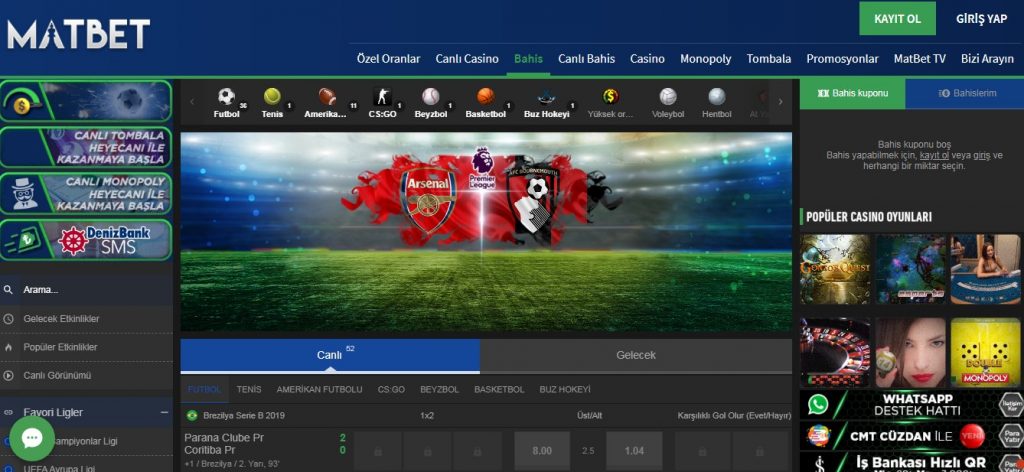Click the Canlı Görünümü play icon
The height and width of the screenshot is (472, 1024).
pyautogui.click(x=8, y=375)
